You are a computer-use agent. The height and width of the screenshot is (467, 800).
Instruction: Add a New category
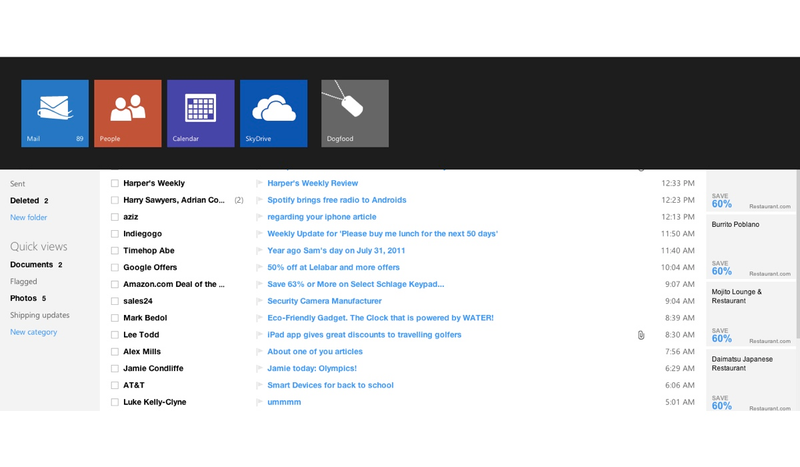[34, 332]
